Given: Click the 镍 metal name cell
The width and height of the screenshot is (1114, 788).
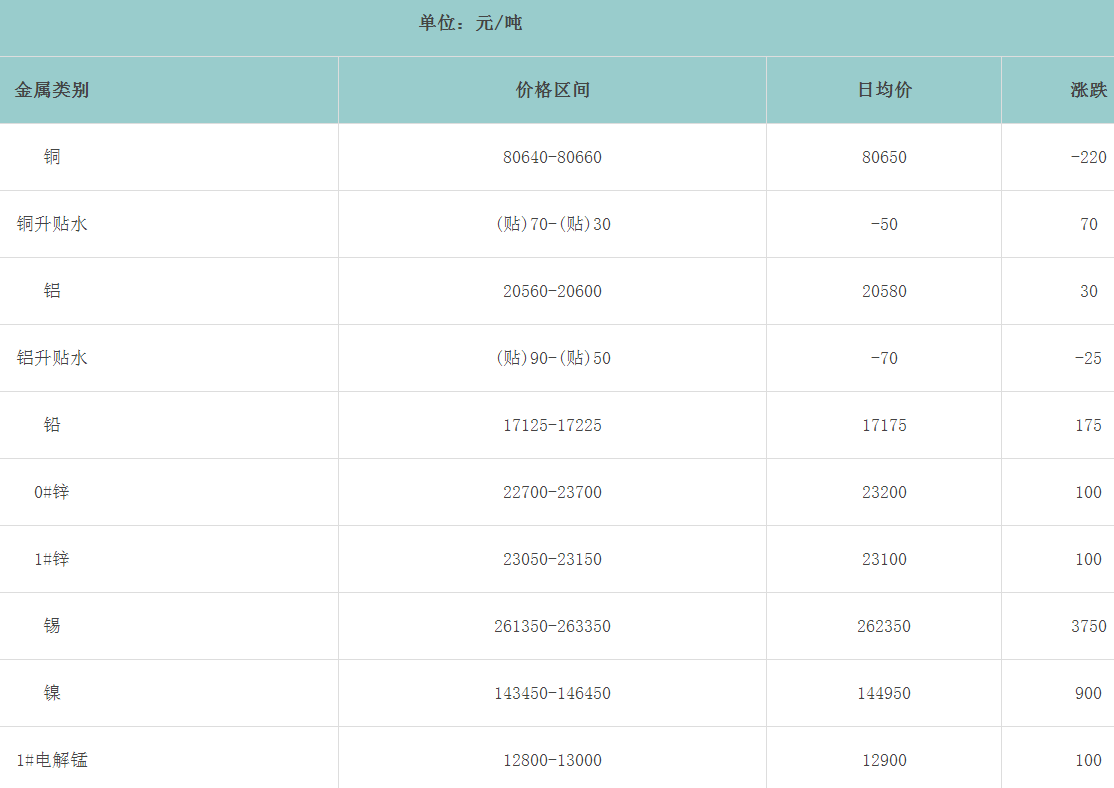Looking at the screenshot, I should click(x=52, y=693).
